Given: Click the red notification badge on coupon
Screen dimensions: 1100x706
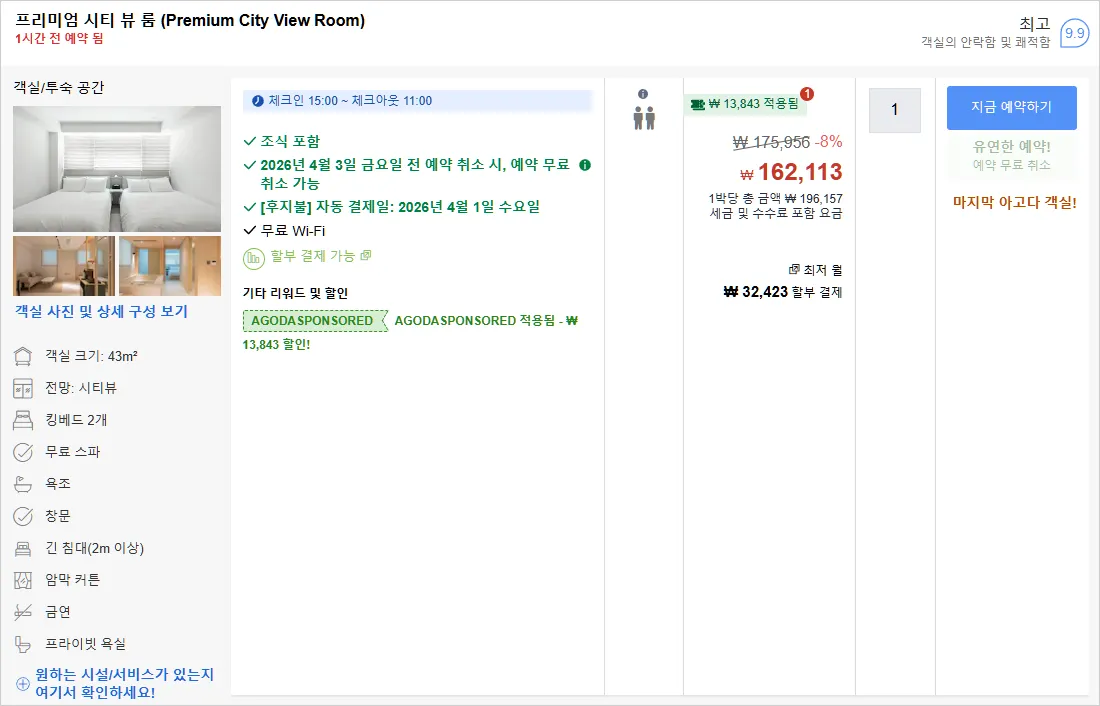Looking at the screenshot, I should coord(807,94).
